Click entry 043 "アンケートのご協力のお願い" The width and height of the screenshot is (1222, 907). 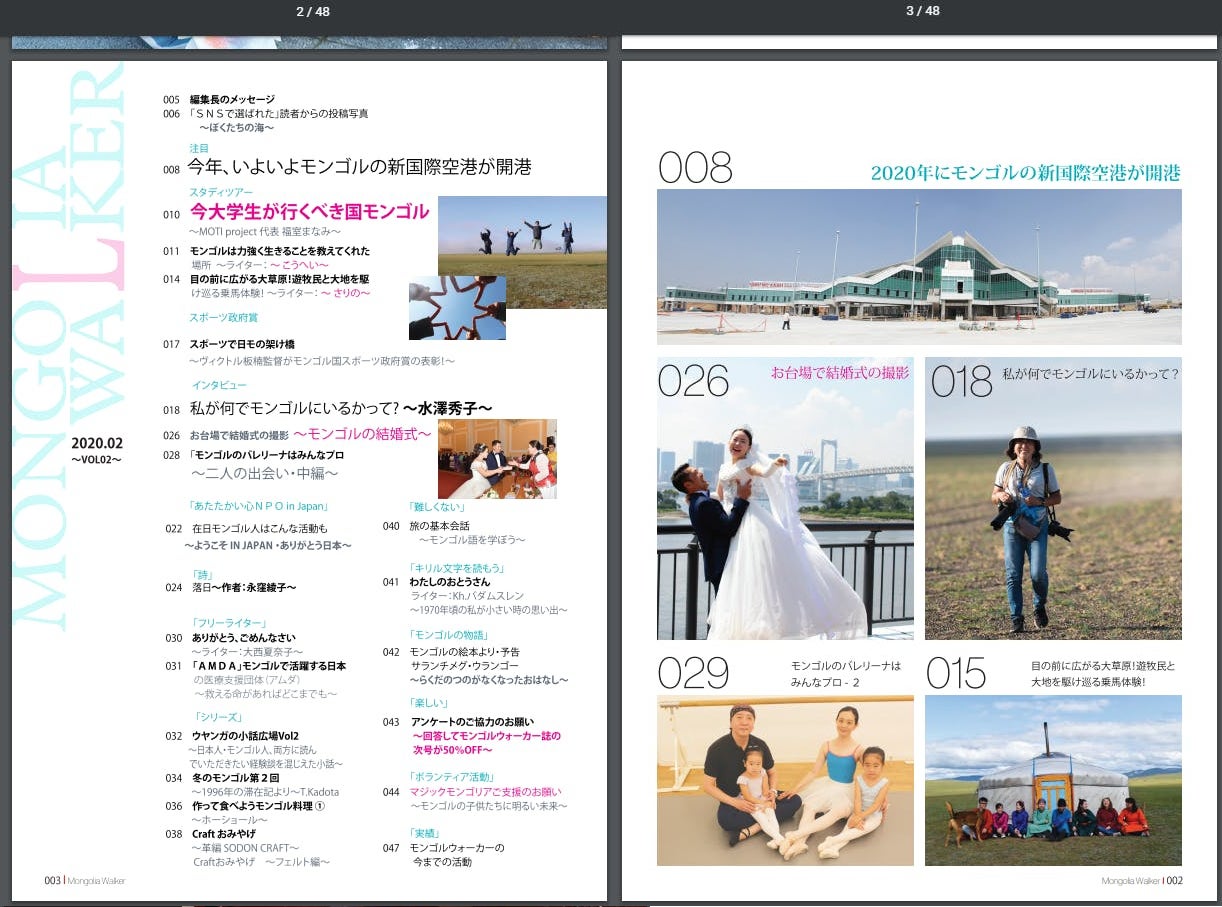coord(472,722)
